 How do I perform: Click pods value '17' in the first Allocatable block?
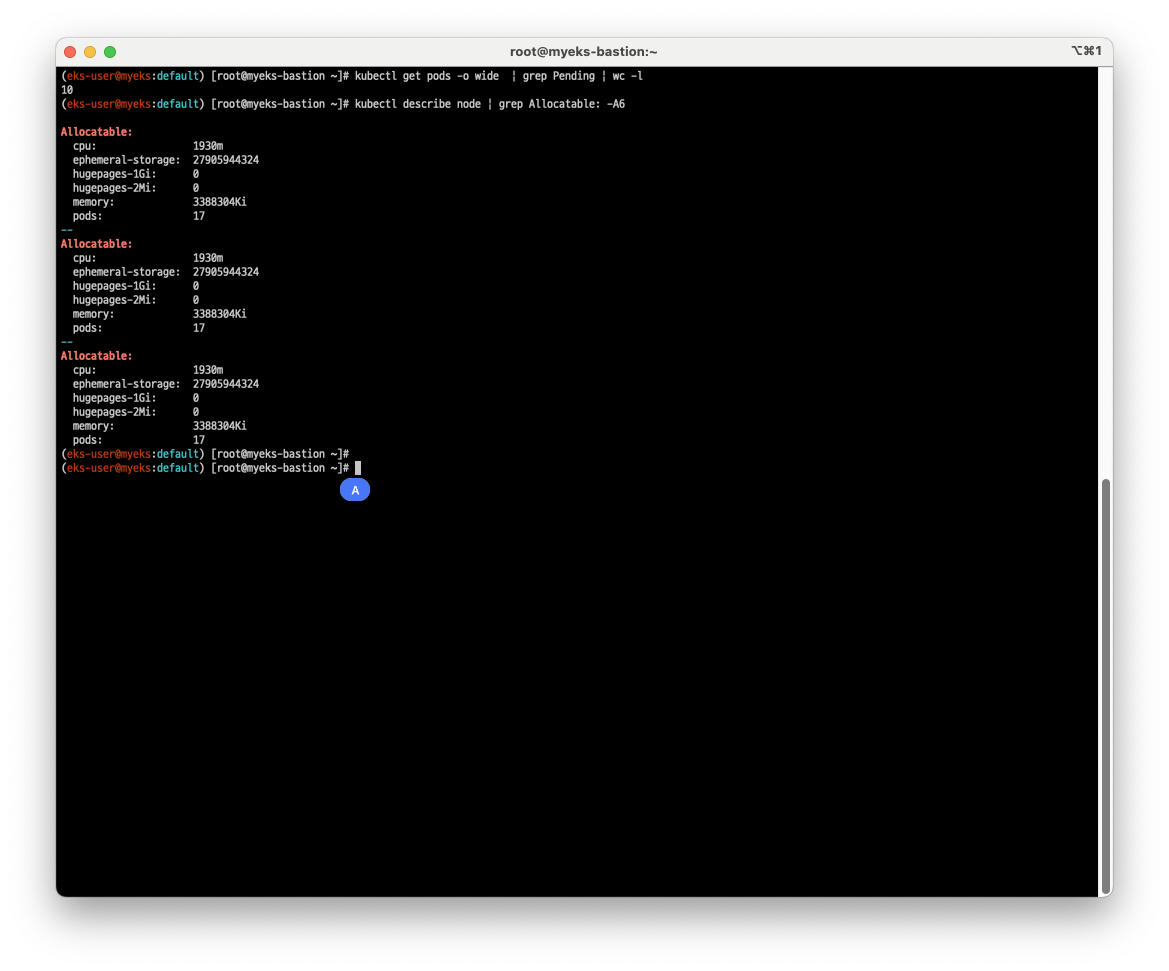pyautogui.click(x=199, y=216)
